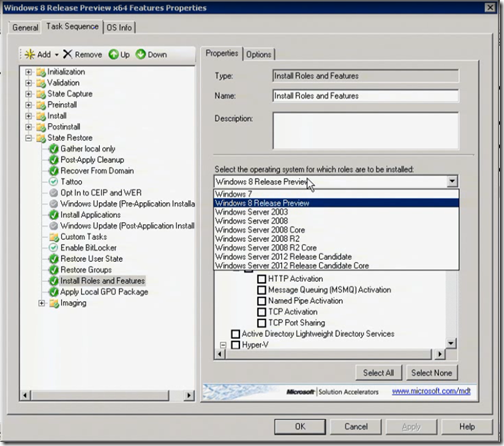Click green check icon for Recover From Domain
The image size is (504, 446).
(54, 171)
